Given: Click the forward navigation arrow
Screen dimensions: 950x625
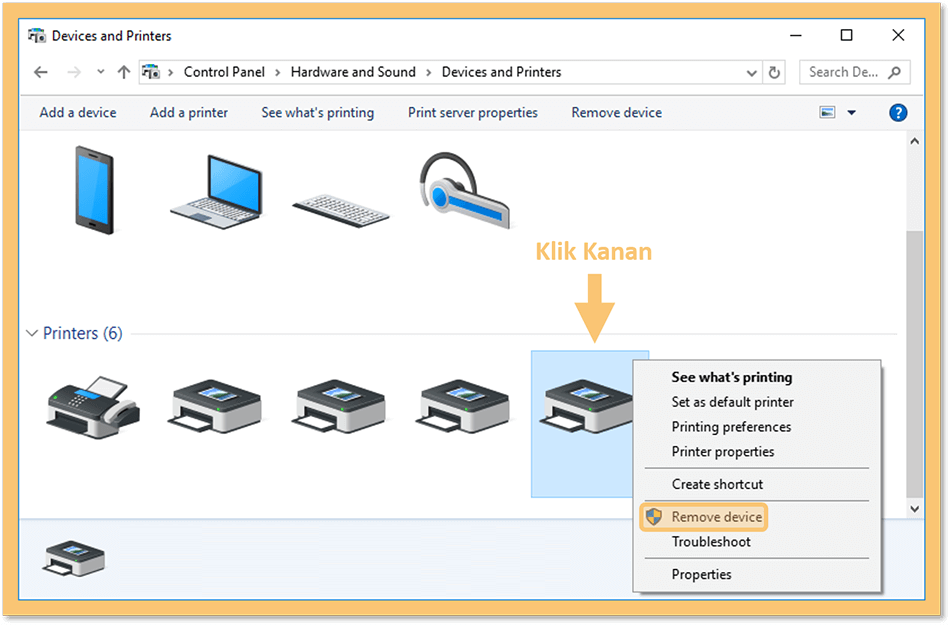Looking at the screenshot, I should click(73, 73).
